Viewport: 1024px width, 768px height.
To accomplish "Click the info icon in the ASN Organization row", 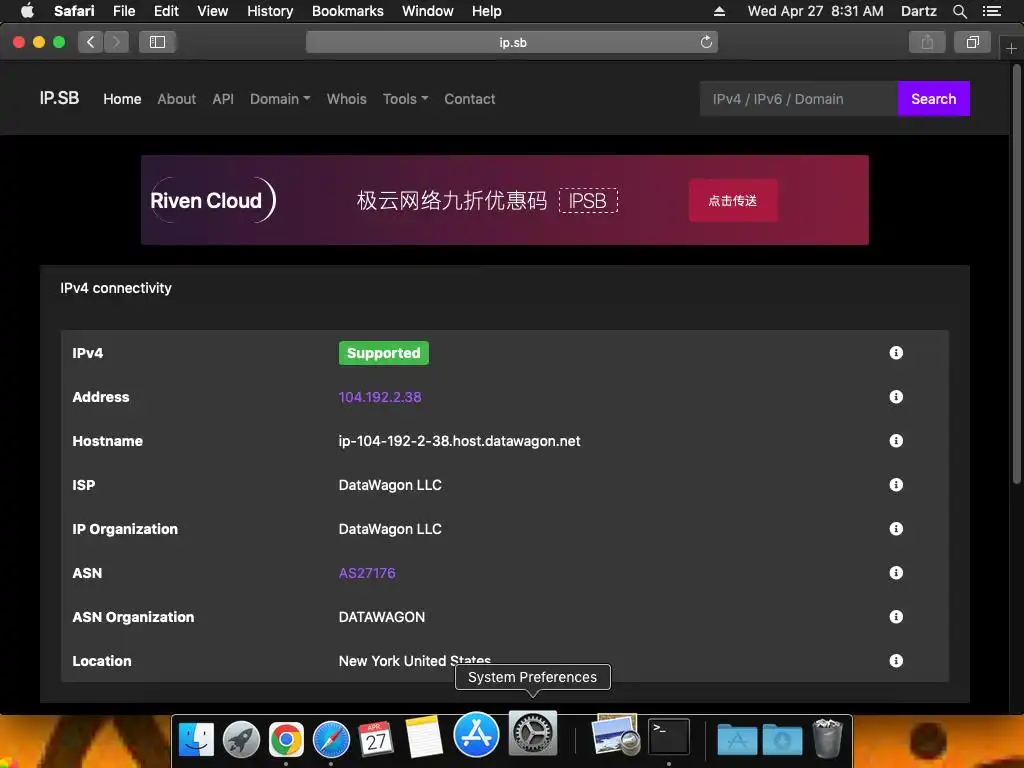I will click(896, 616).
